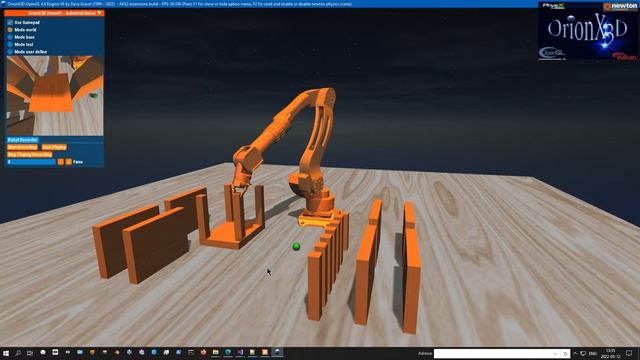The width and height of the screenshot is (640, 360).
Task: Open Task View on the taskbar
Action: [x=30, y=353]
